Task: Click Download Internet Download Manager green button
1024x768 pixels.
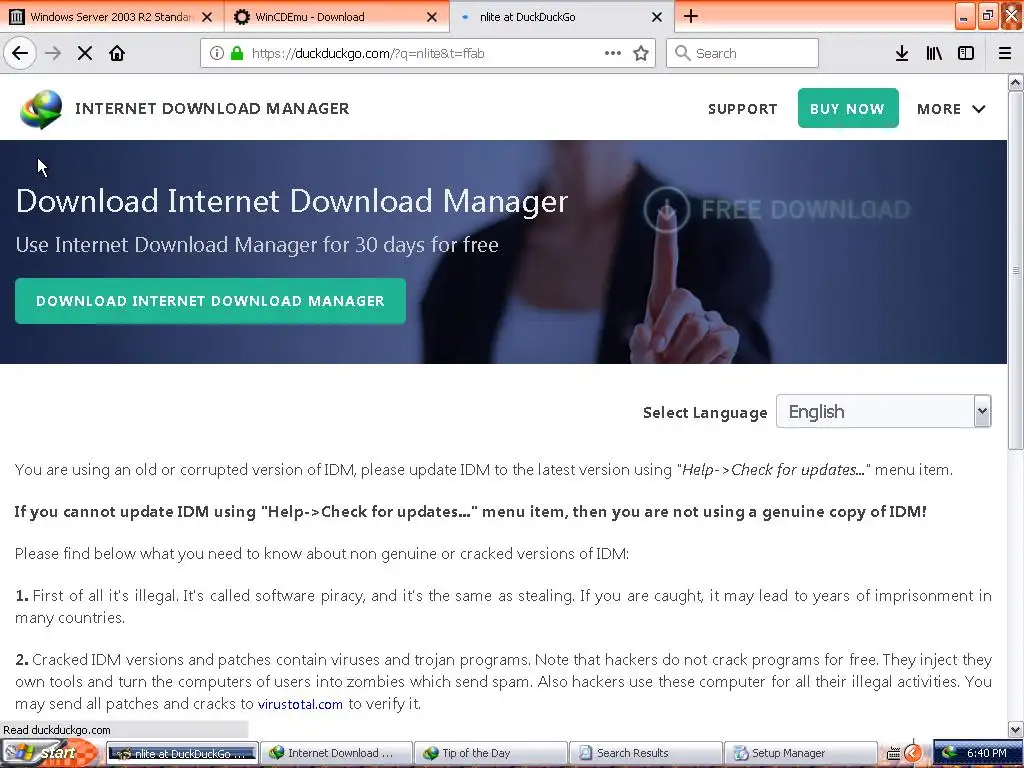Action: tap(210, 301)
